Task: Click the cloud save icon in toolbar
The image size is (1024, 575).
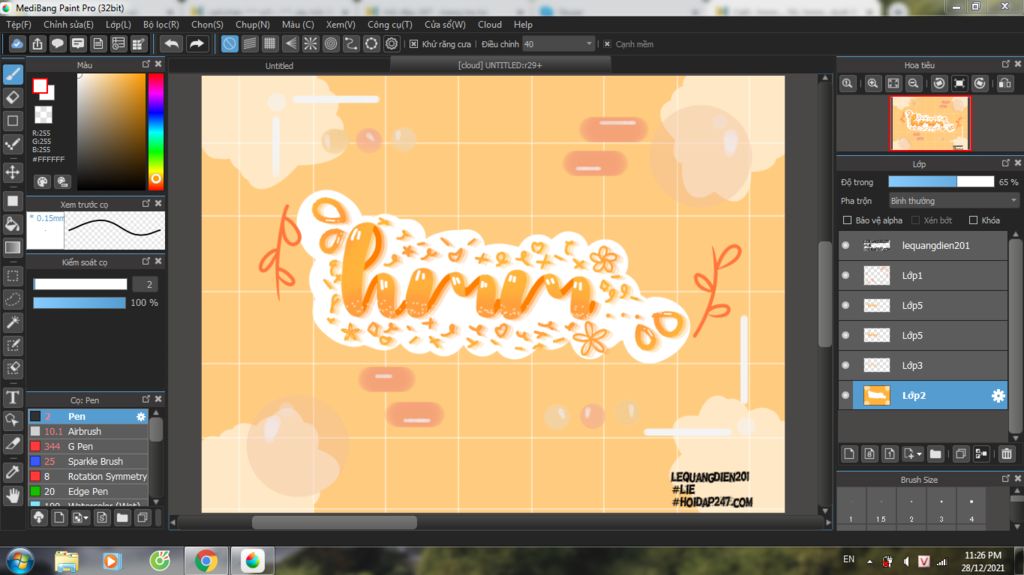Action: tap(17, 44)
